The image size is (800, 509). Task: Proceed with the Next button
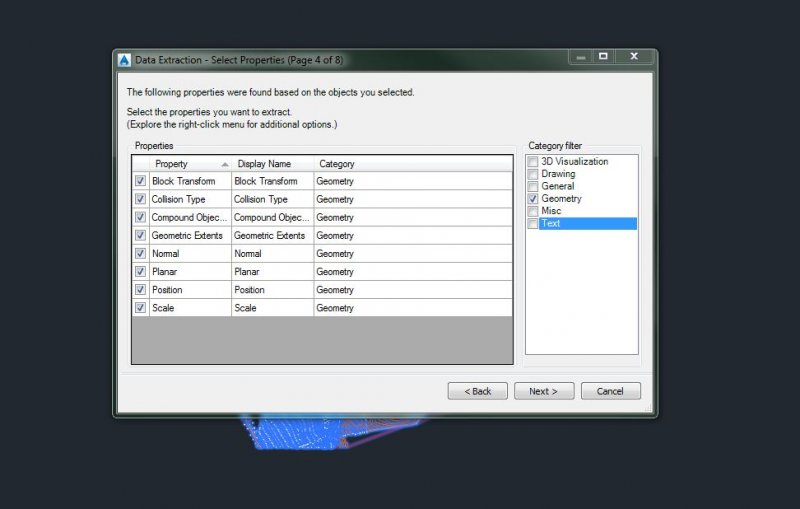point(544,391)
